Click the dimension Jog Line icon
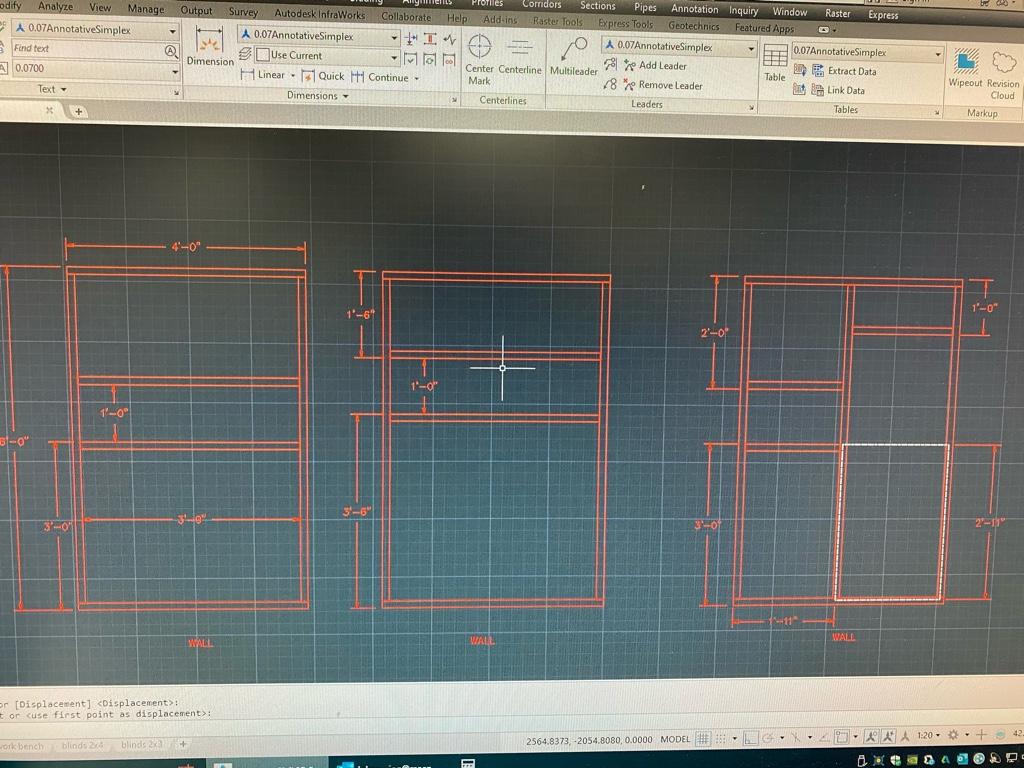The image size is (1024, 768). pos(449,40)
